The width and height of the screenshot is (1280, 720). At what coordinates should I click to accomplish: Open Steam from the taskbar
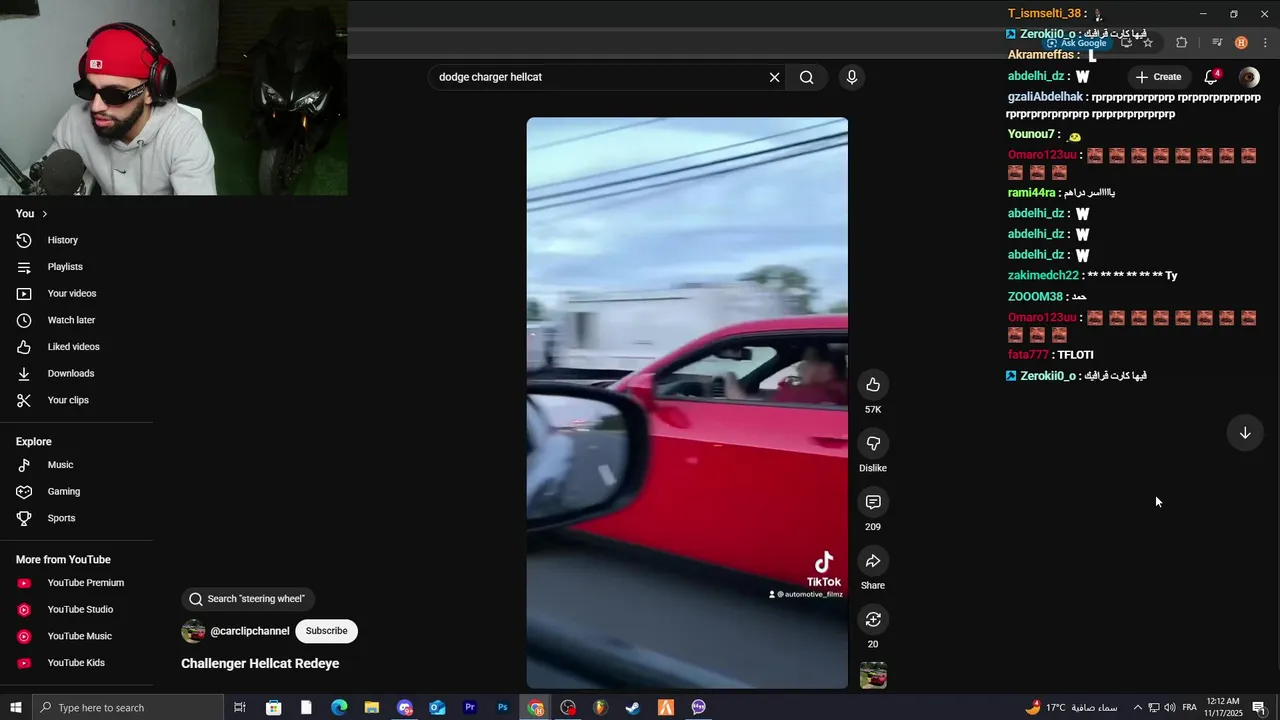tap(633, 708)
